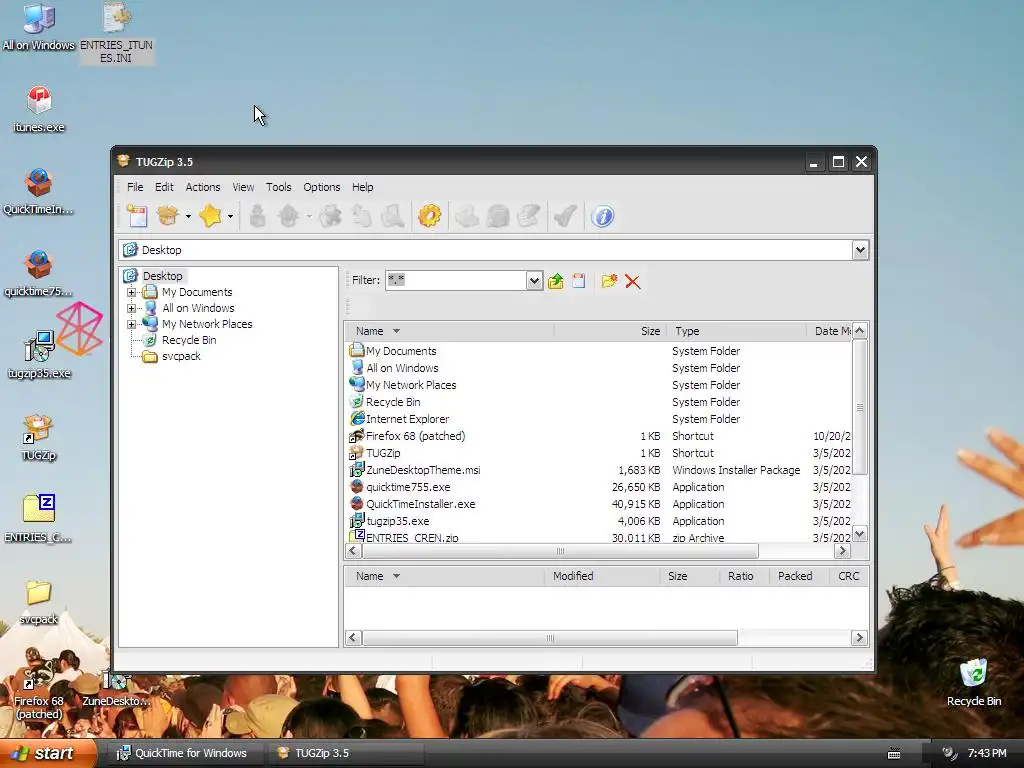Image resolution: width=1024 pixels, height=768 pixels.
Task: Select quicktime755.exe in the file list
Action: tap(408, 487)
